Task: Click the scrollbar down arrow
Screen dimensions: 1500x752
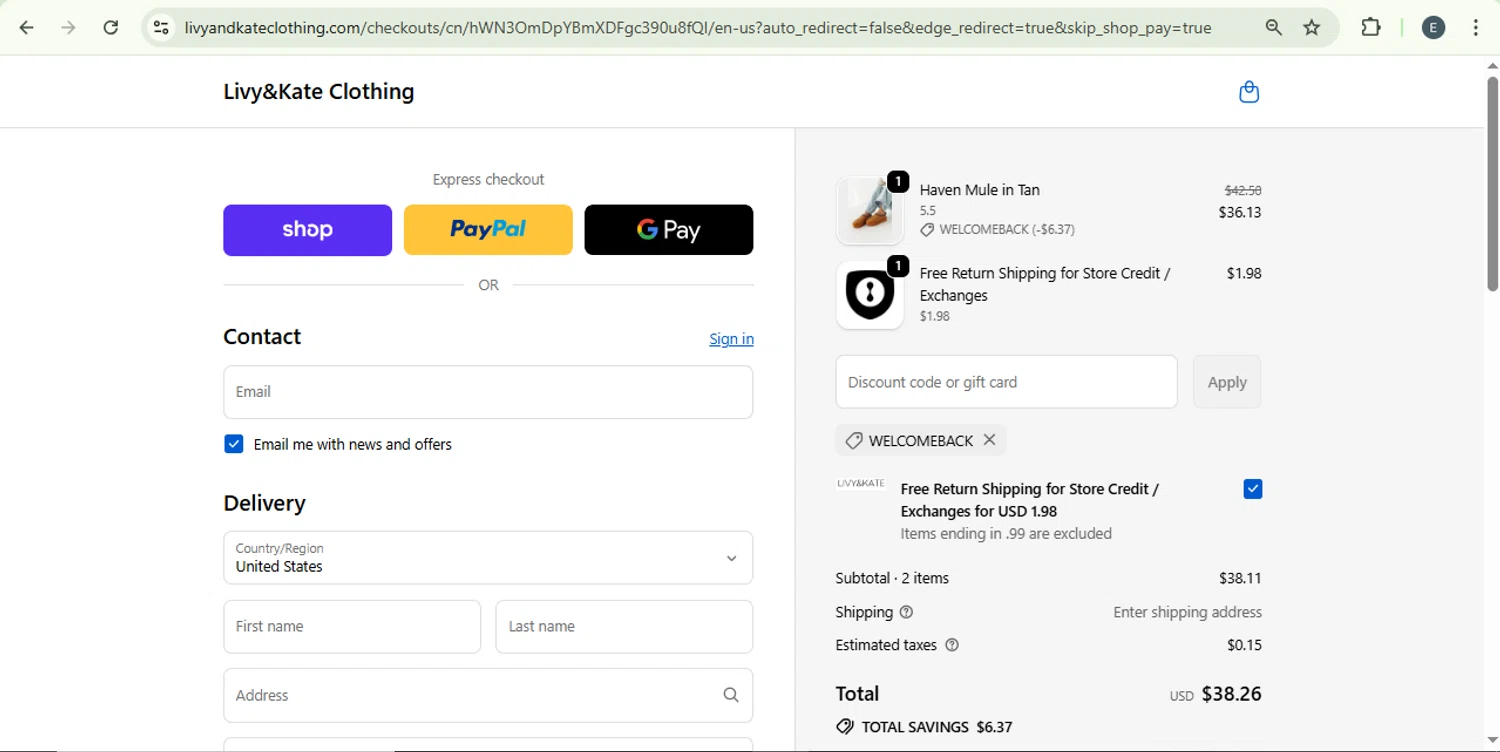Action: point(1492,741)
